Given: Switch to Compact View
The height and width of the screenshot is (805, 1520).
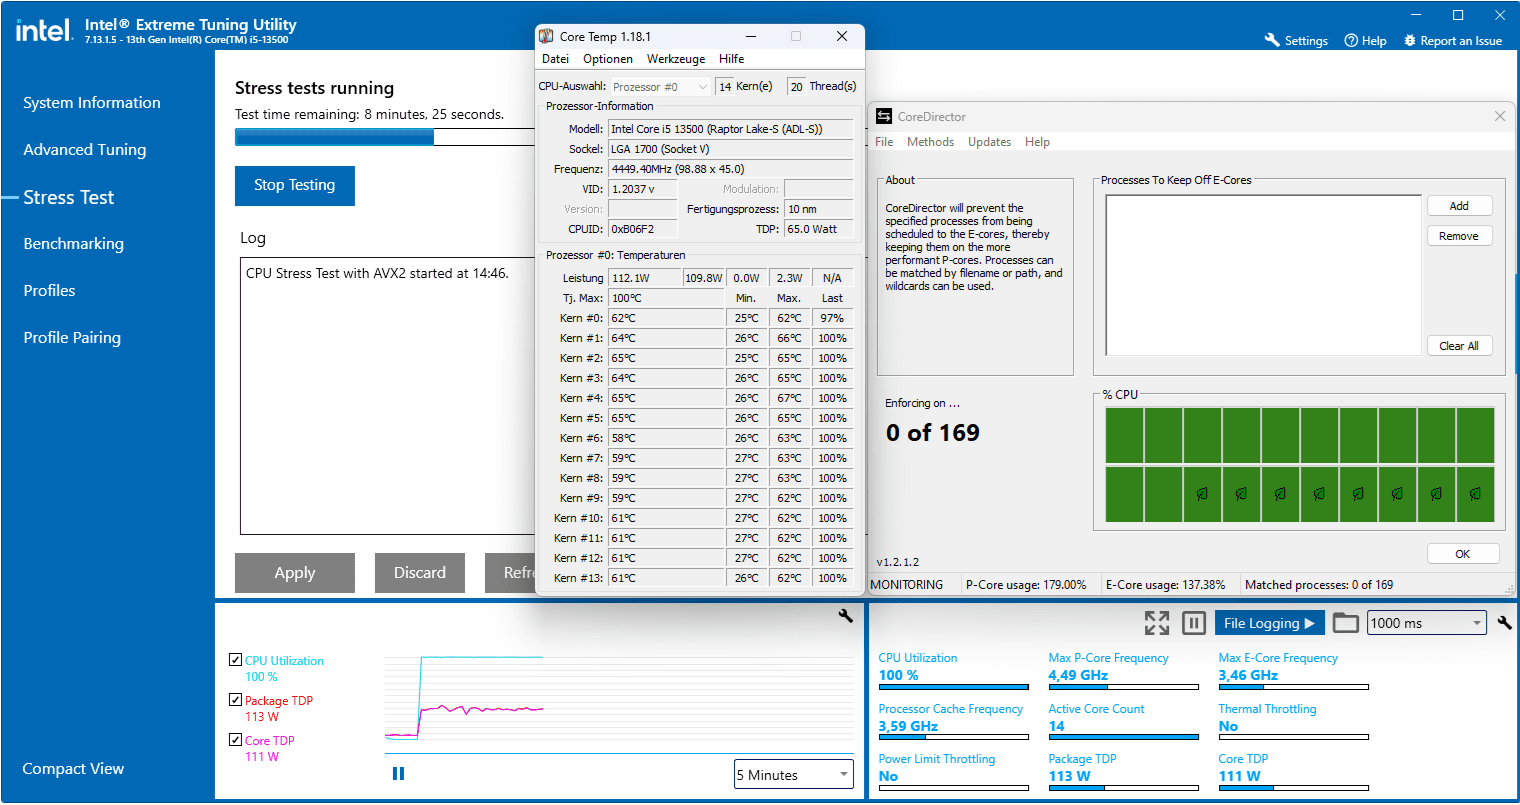Looking at the screenshot, I should pos(73,769).
